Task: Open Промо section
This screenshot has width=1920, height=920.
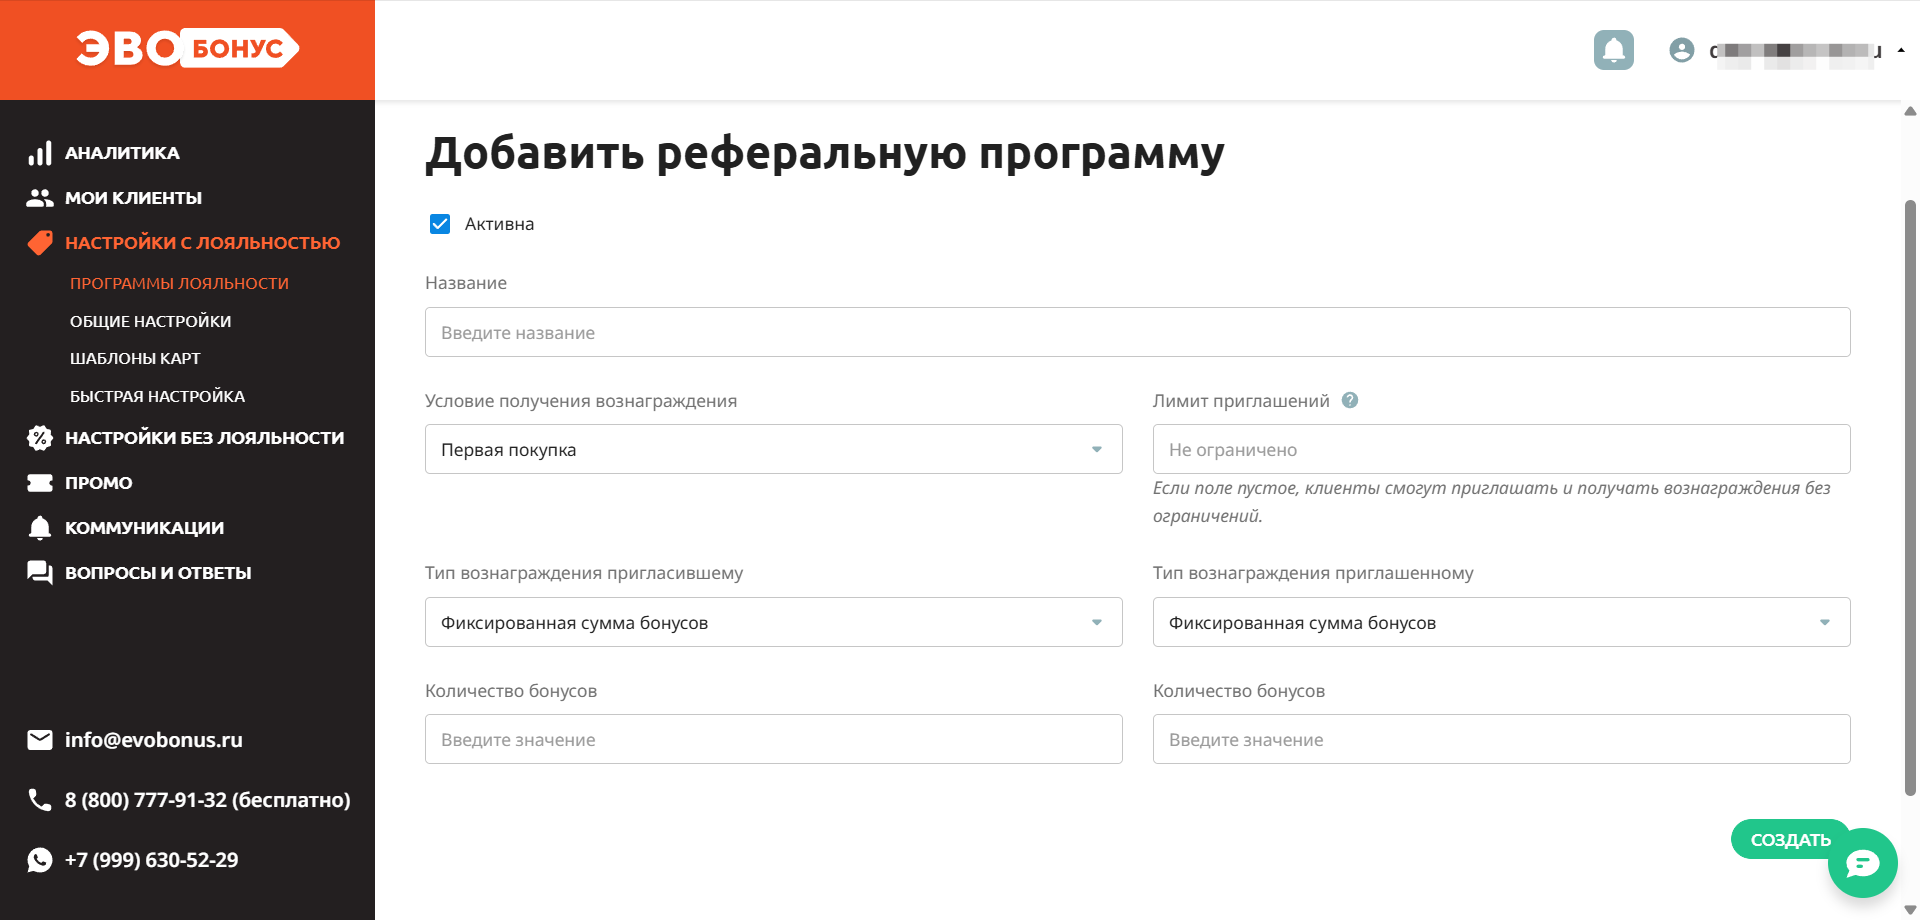Action: click(x=98, y=483)
